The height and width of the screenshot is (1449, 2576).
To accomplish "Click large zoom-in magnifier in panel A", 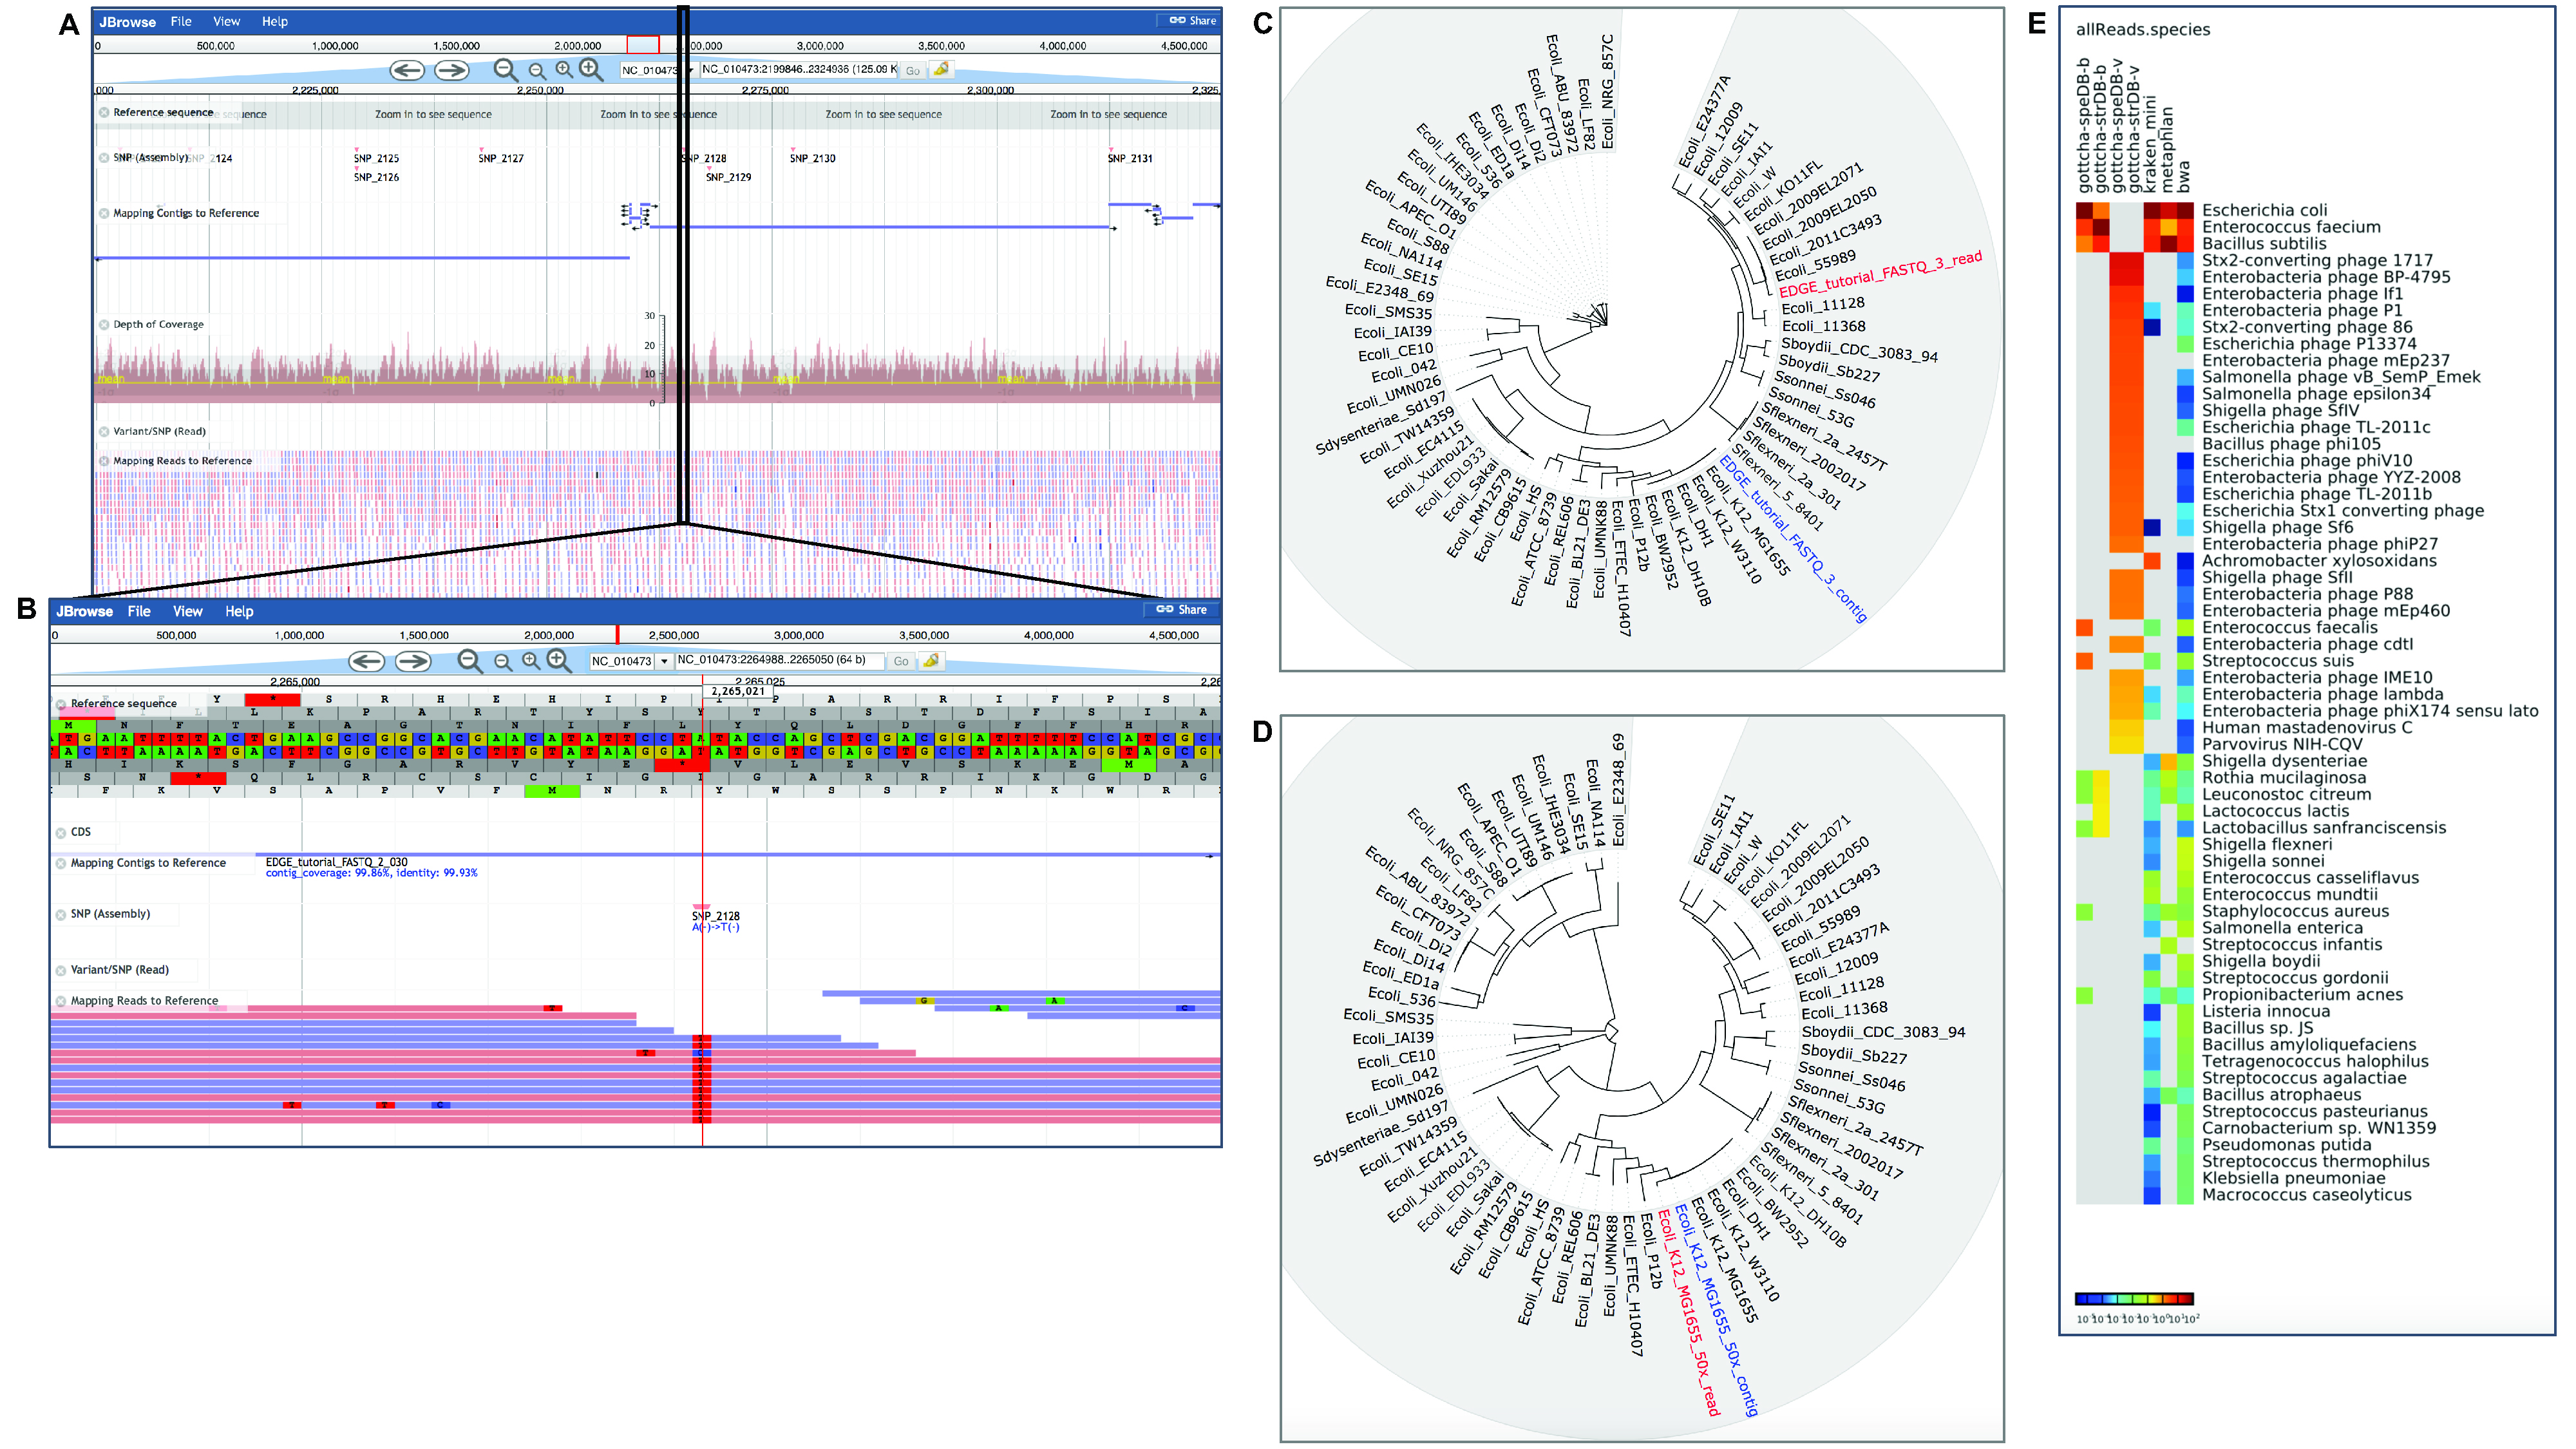I will pyautogui.click(x=591, y=69).
